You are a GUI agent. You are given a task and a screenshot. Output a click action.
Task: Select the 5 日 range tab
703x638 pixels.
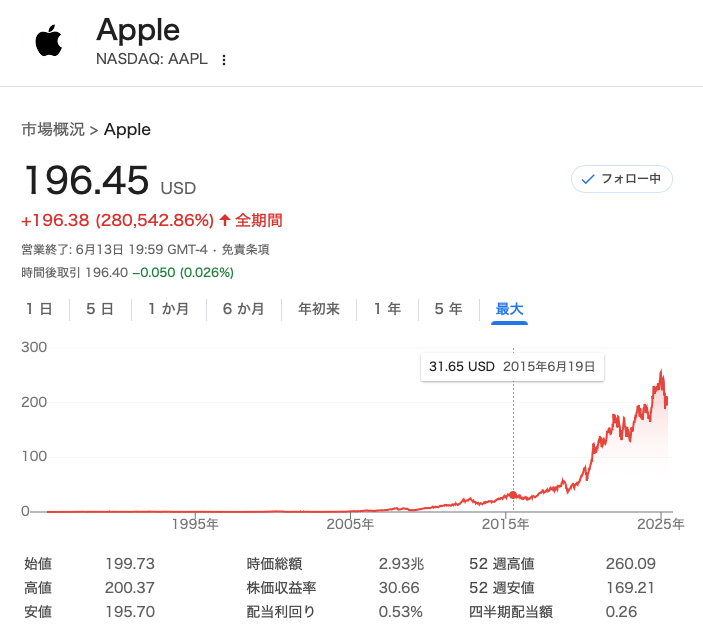point(100,309)
